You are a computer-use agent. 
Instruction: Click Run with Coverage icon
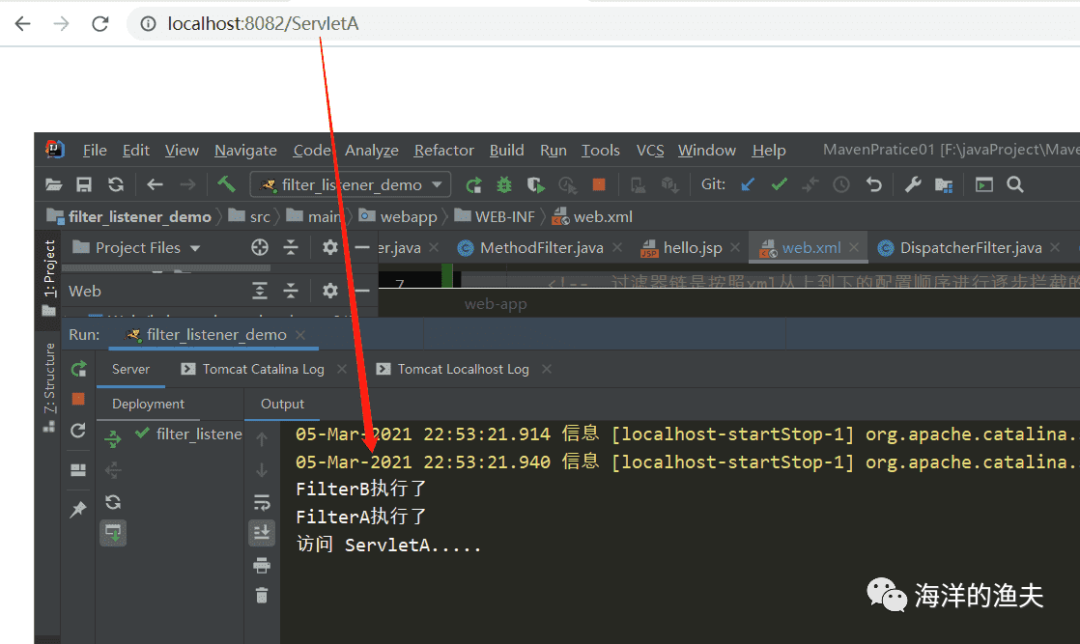click(x=535, y=185)
